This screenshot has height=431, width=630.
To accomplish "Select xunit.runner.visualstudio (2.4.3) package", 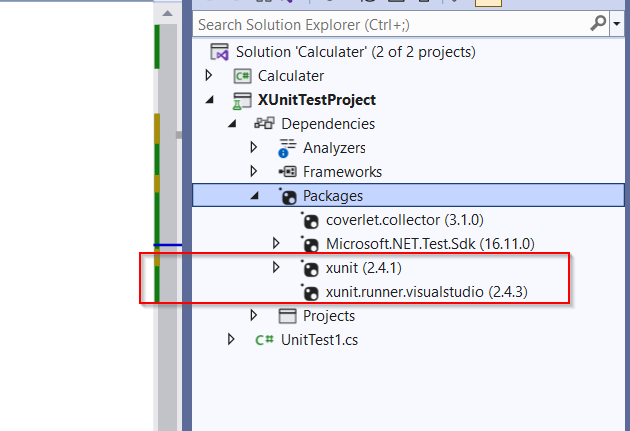I will pos(426,292).
